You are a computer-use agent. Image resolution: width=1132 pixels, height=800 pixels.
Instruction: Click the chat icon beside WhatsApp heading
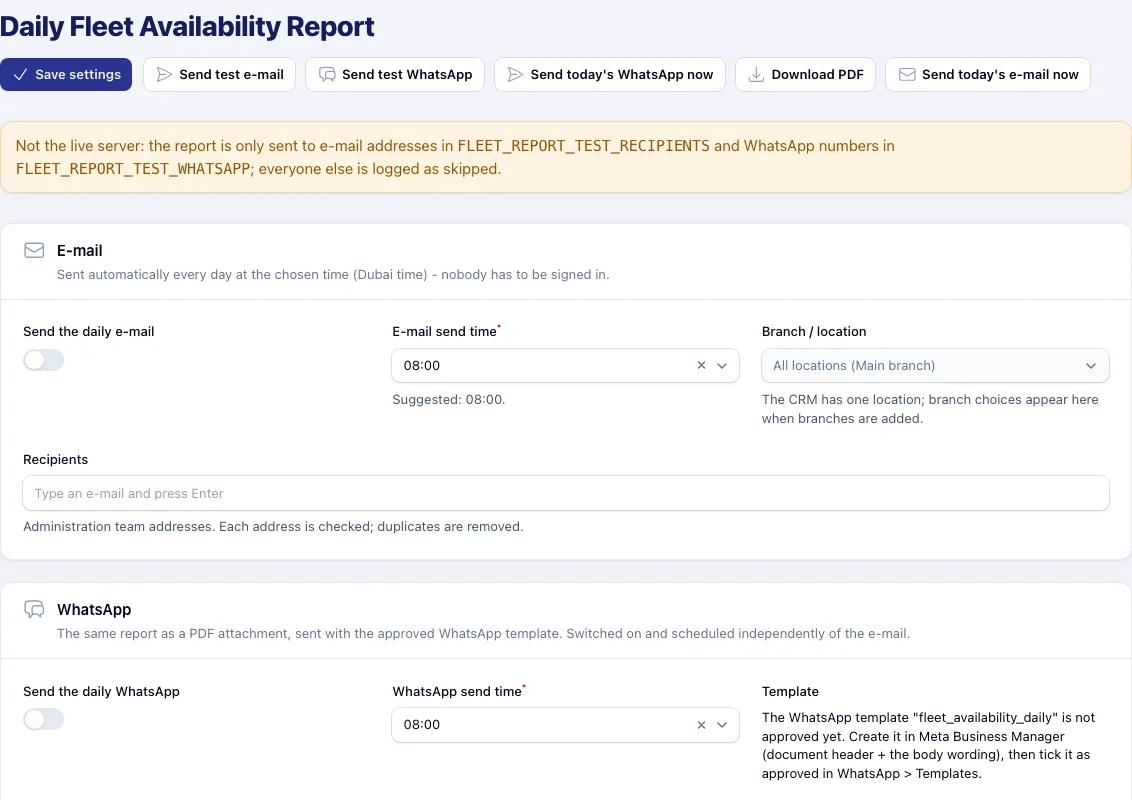pos(34,609)
